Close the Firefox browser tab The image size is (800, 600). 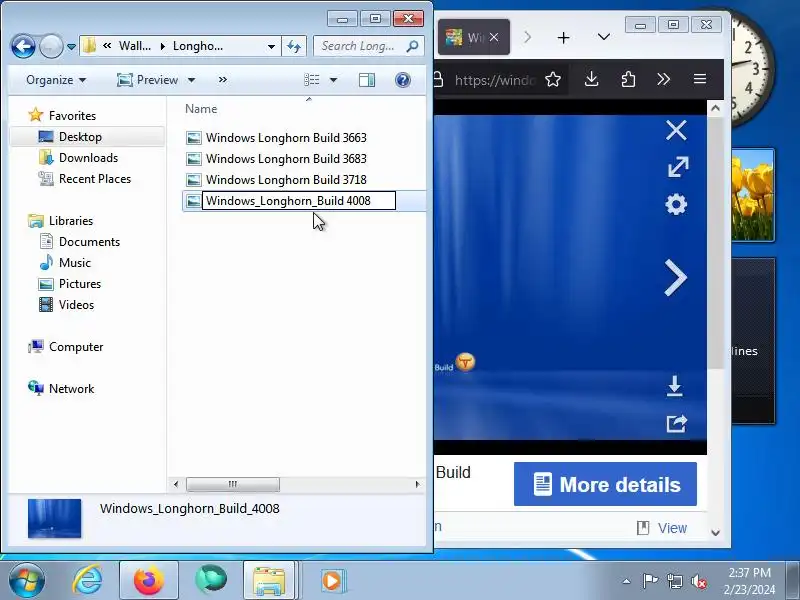494,37
